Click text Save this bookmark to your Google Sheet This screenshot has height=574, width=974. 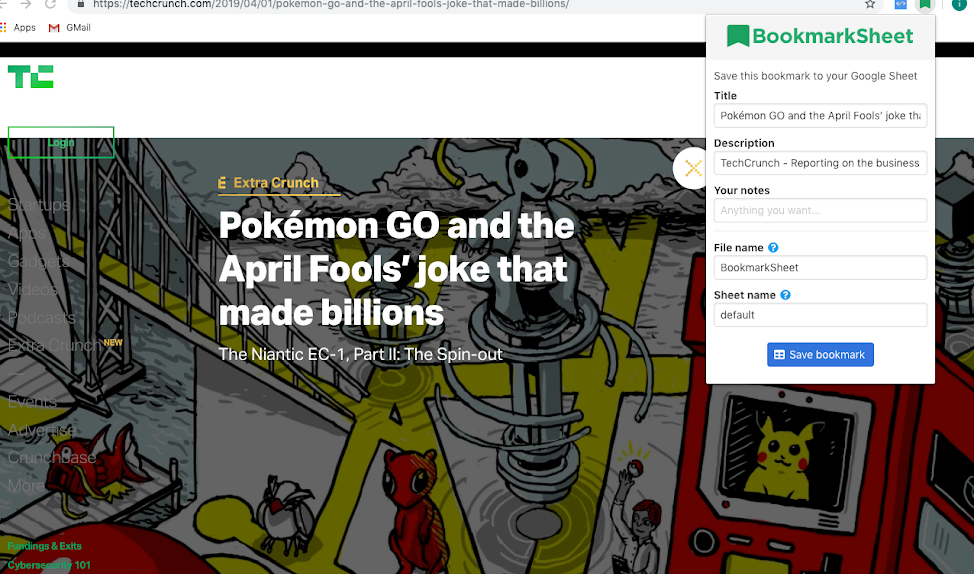click(x=815, y=76)
